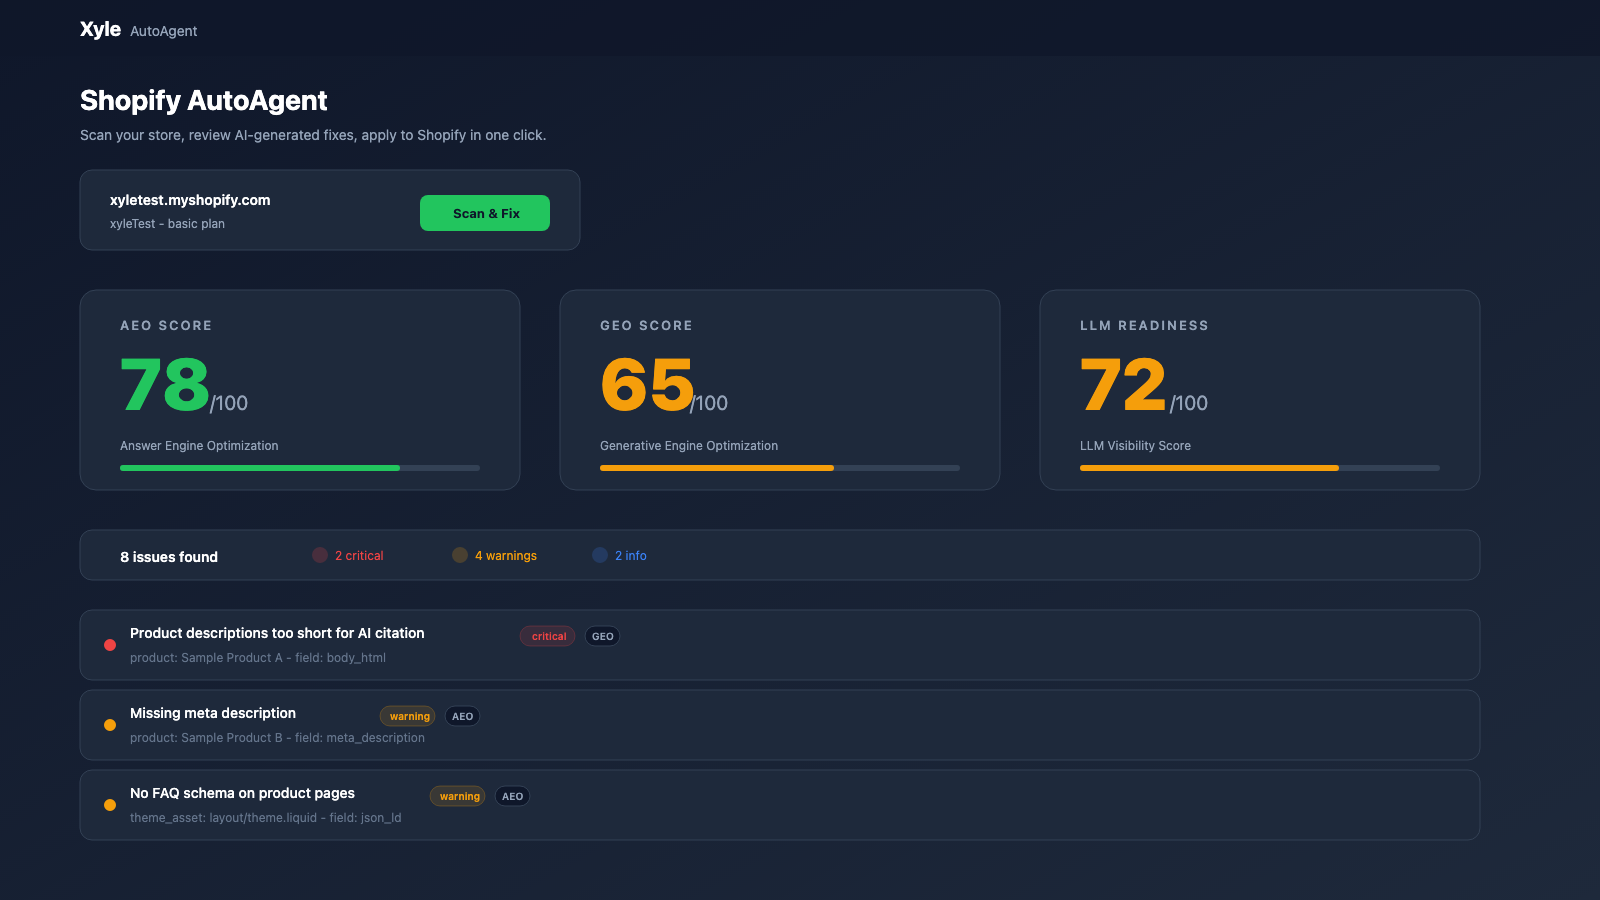The height and width of the screenshot is (900, 1600).
Task: Click the red dot beside product descriptions issue
Action: 110,645
